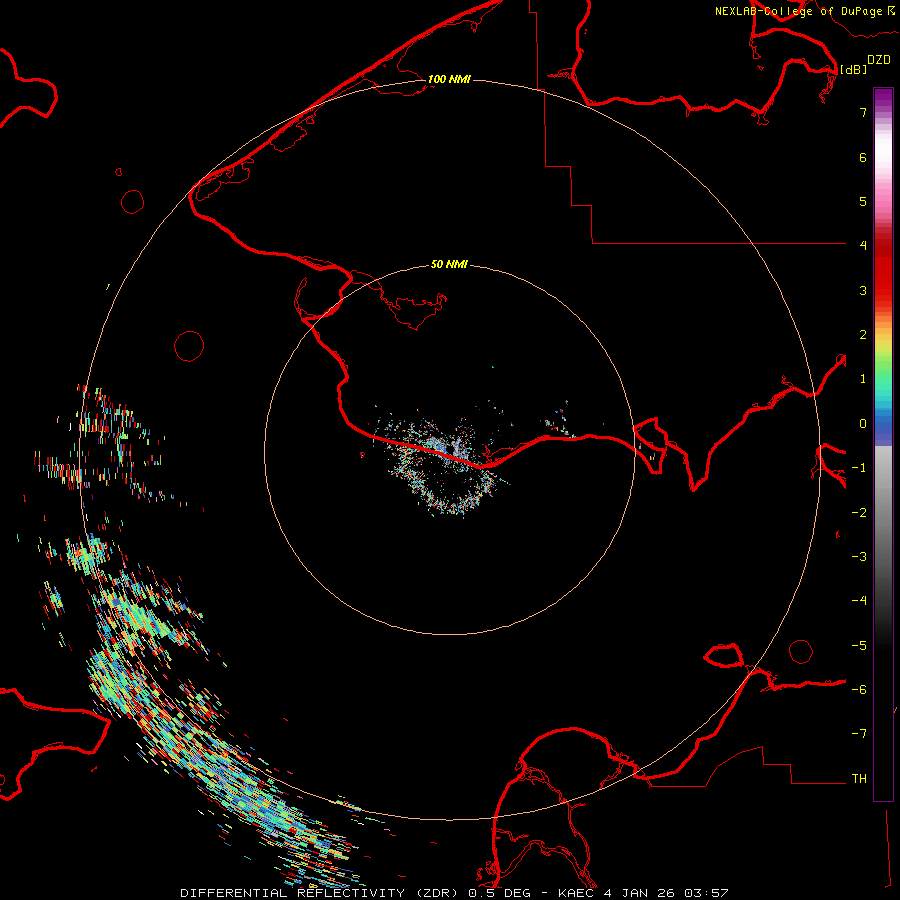This screenshot has width=900, height=900.
Task: Click the 5 dB scale value
Action: click(x=863, y=201)
